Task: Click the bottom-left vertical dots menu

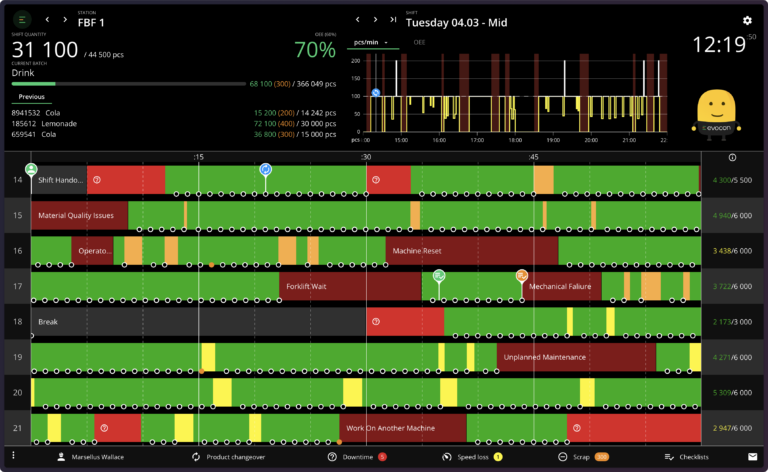Action: pos(14,456)
